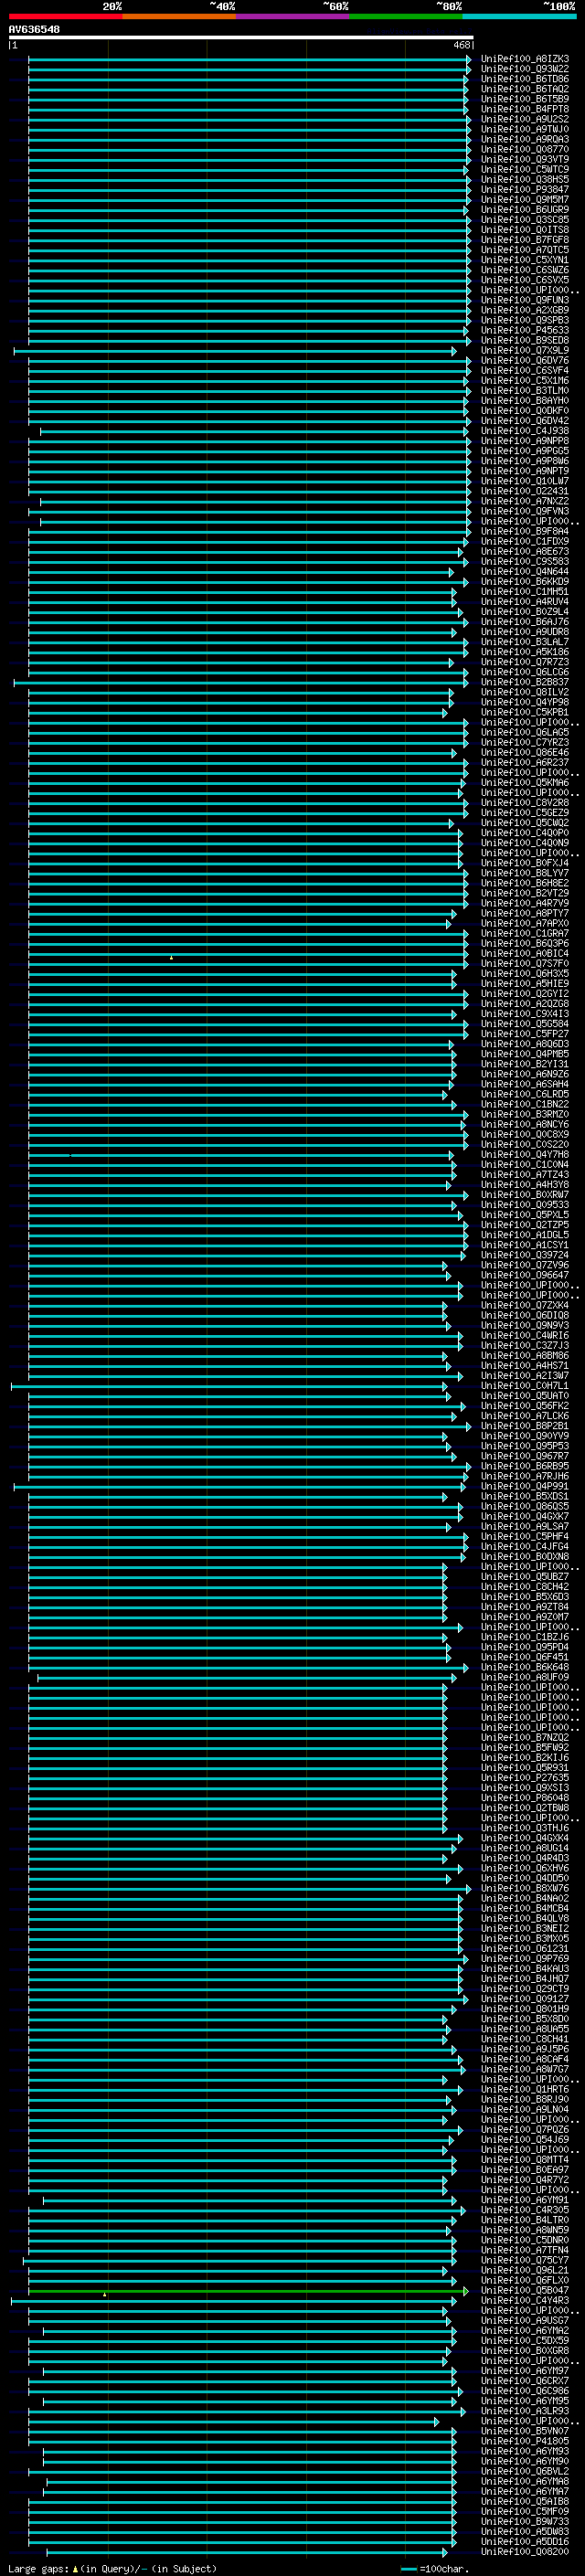The height and width of the screenshot is (2576, 585).
Task: Click the Large gaps legend text
Action: pos(112,2569)
